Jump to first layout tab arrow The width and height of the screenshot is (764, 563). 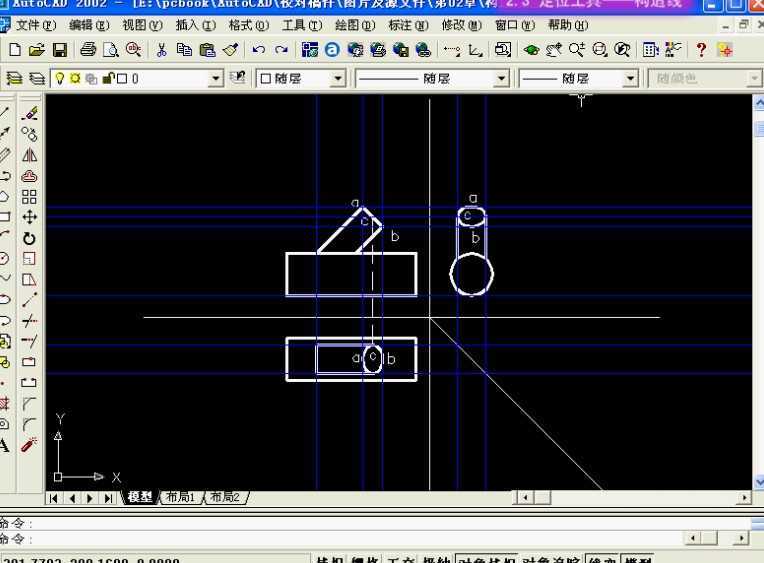coord(54,498)
